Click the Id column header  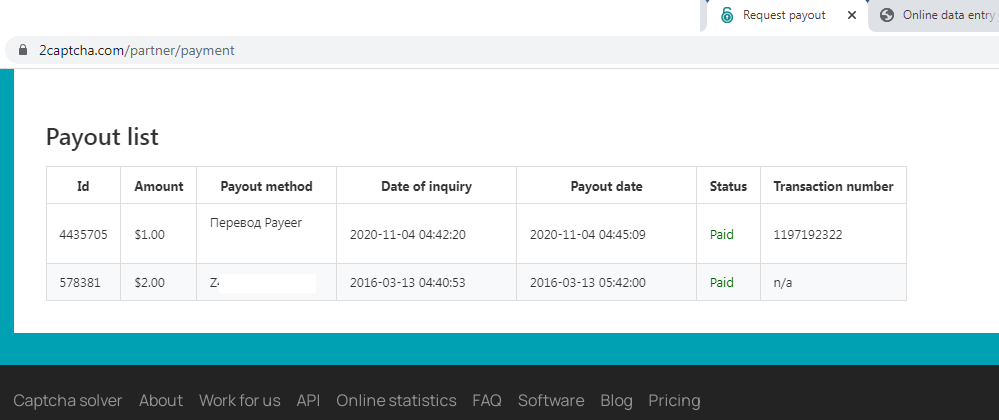coord(83,186)
